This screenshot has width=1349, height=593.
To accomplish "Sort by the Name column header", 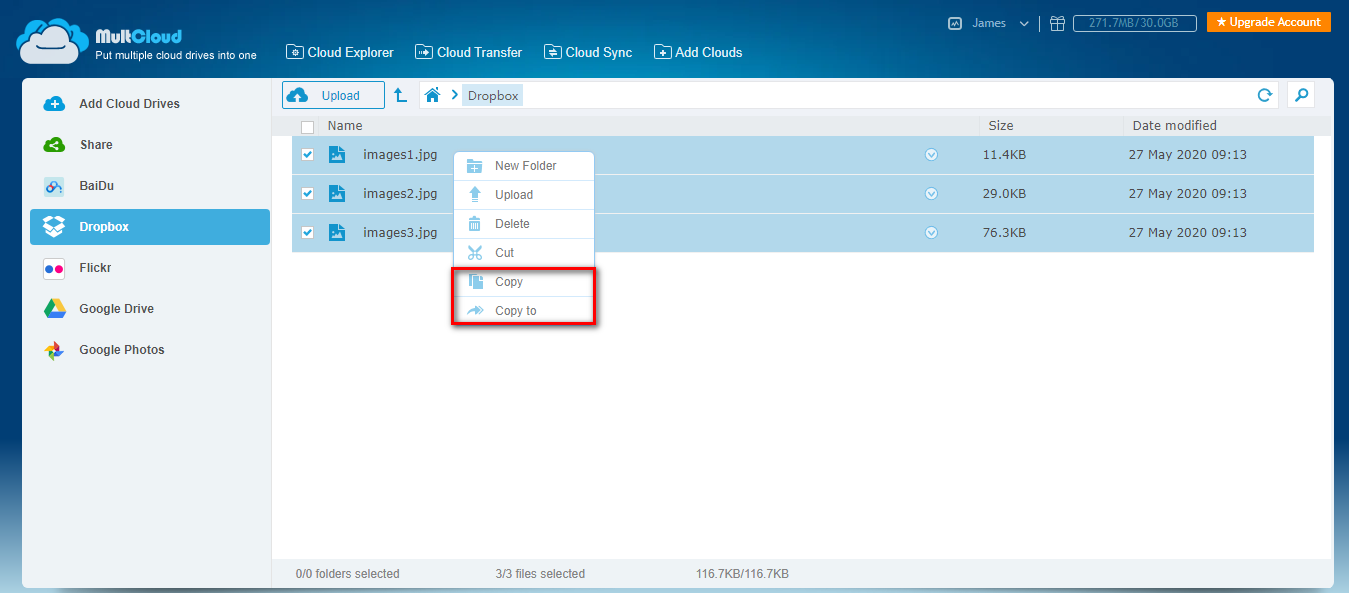I will (345, 126).
